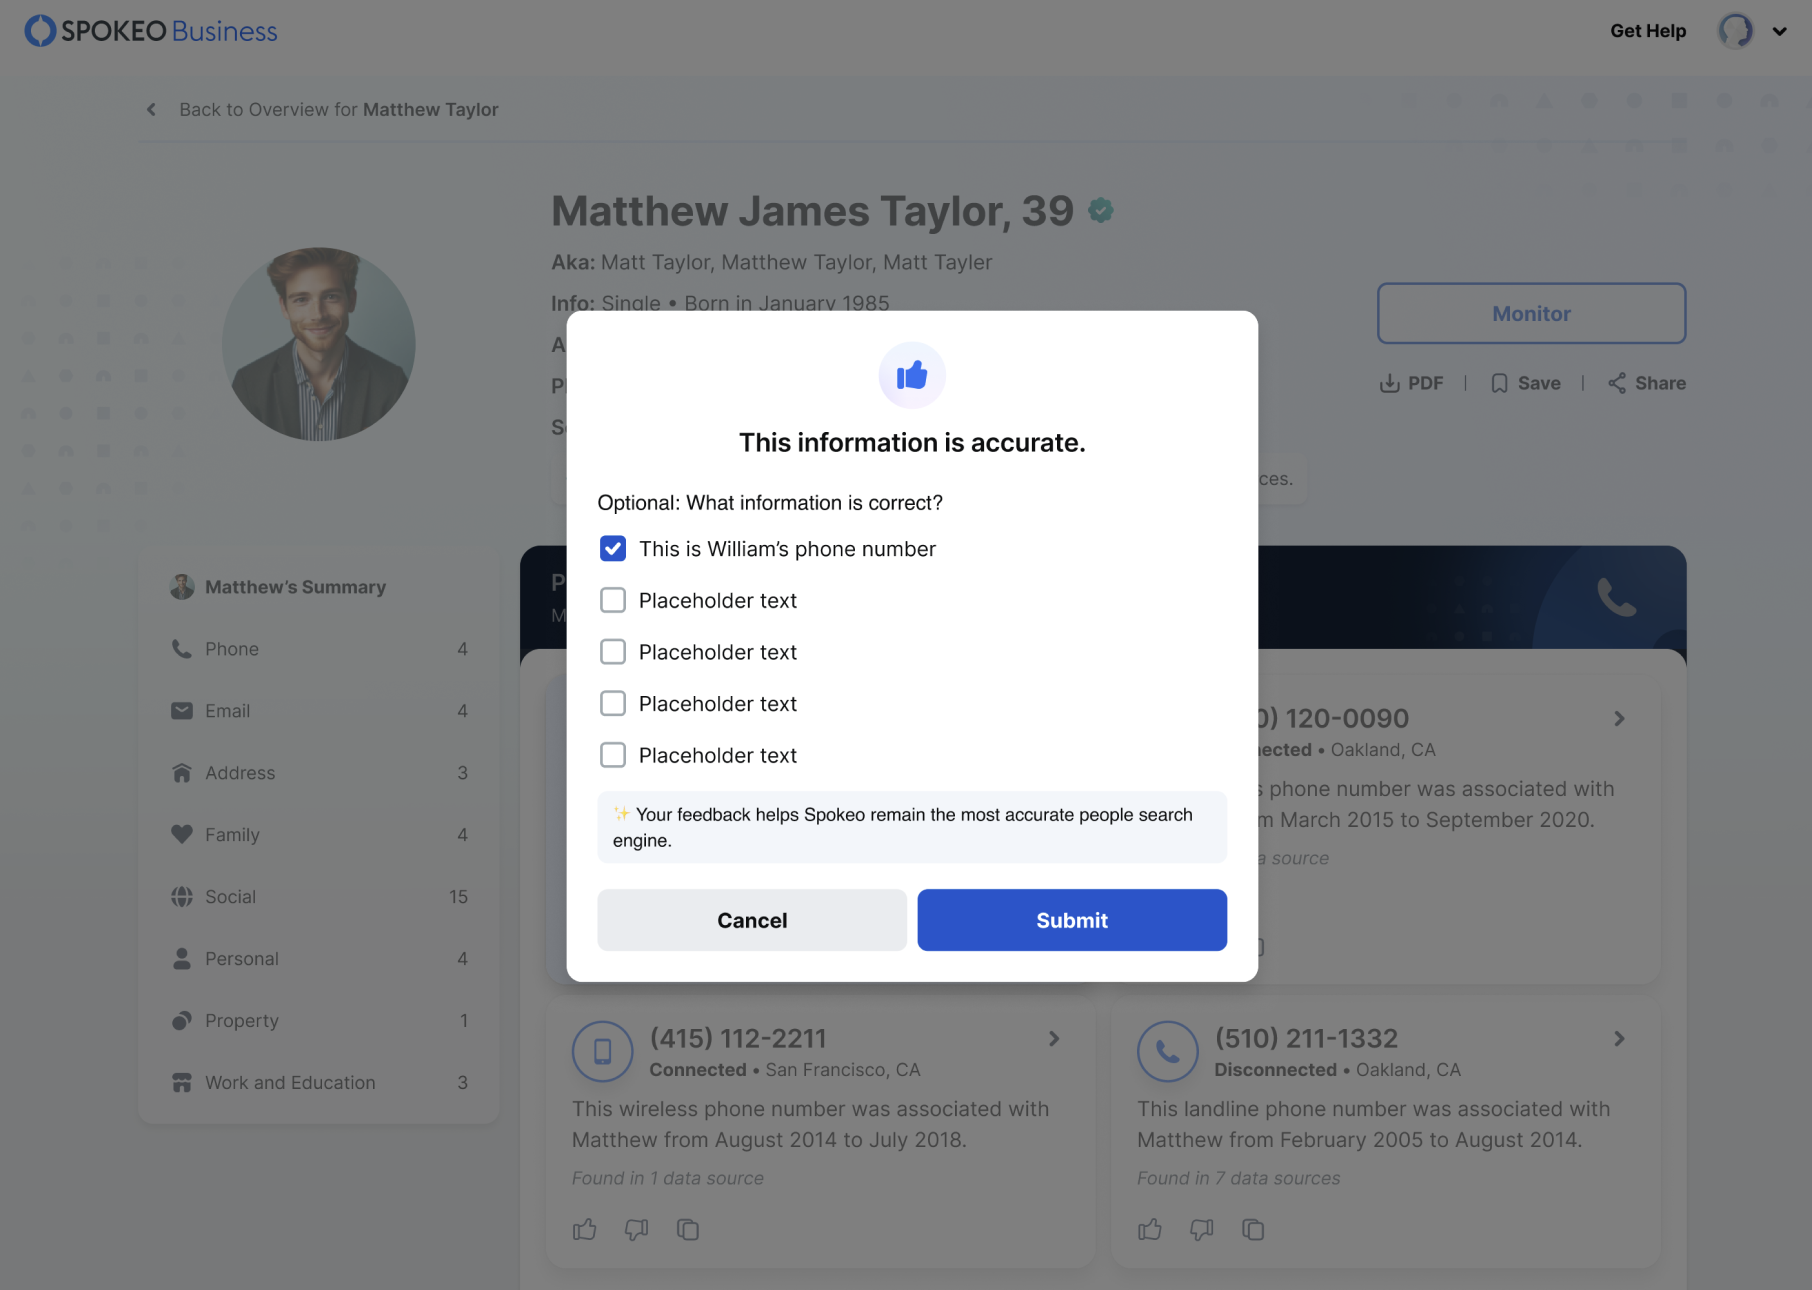Expand the (415) 112-2211 phone details
The width and height of the screenshot is (1812, 1290).
tap(1054, 1039)
